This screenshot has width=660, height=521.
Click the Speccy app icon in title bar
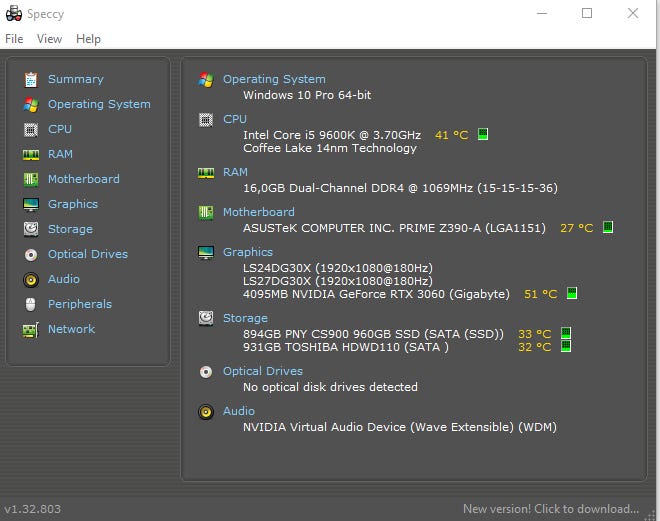14,13
